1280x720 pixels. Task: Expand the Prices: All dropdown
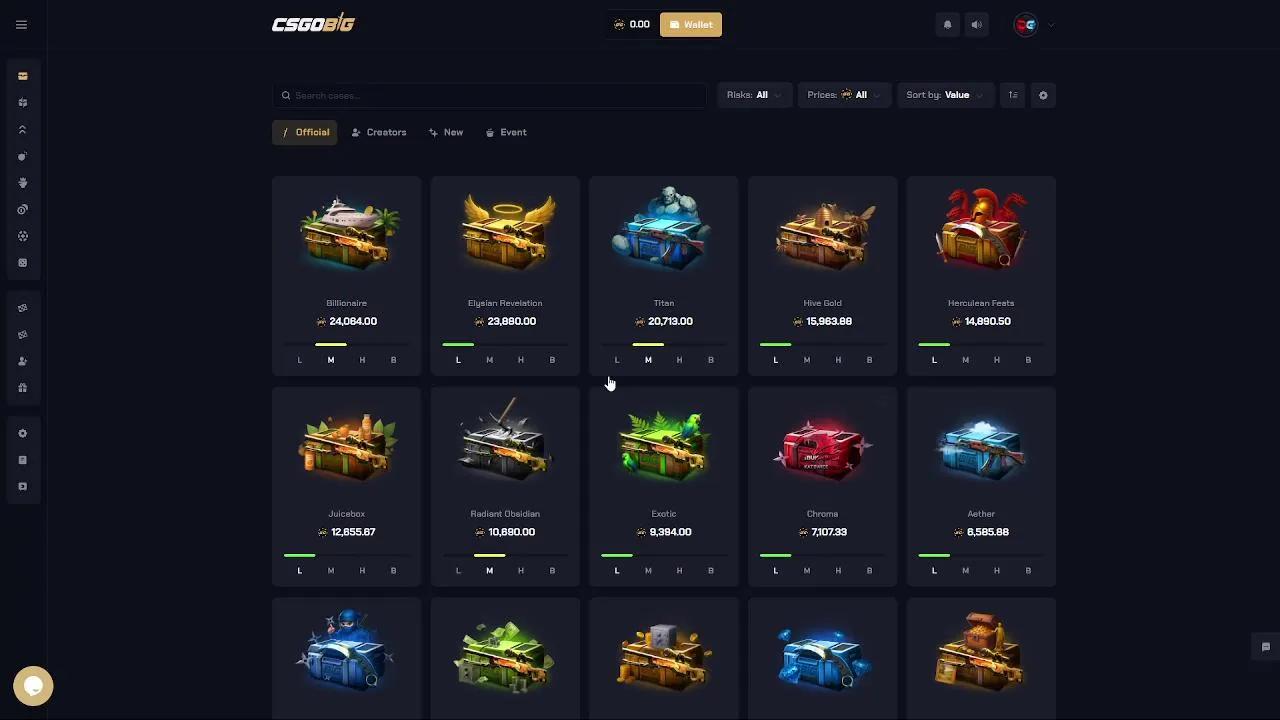pos(845,95)
